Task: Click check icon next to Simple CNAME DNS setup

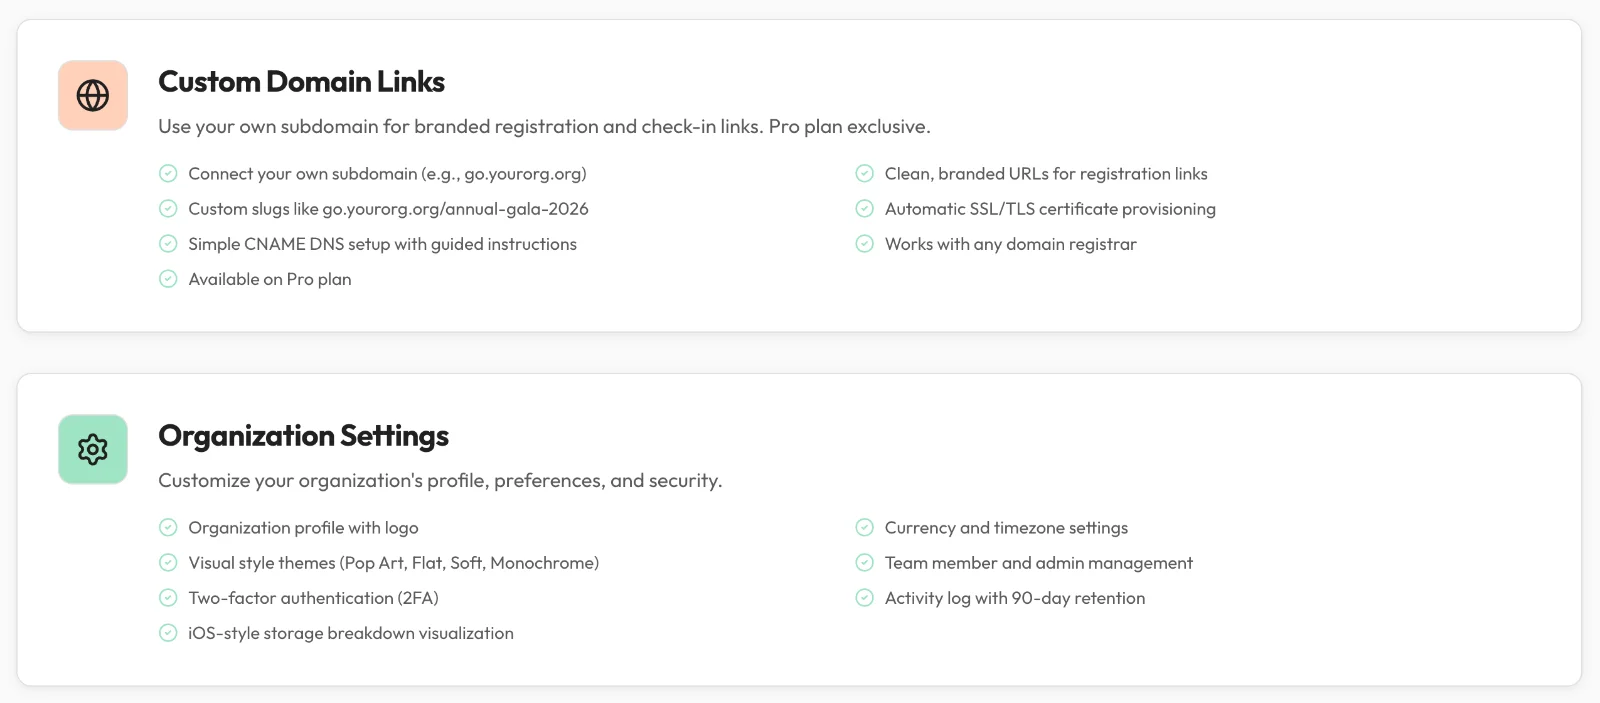Action: [168, 244]
